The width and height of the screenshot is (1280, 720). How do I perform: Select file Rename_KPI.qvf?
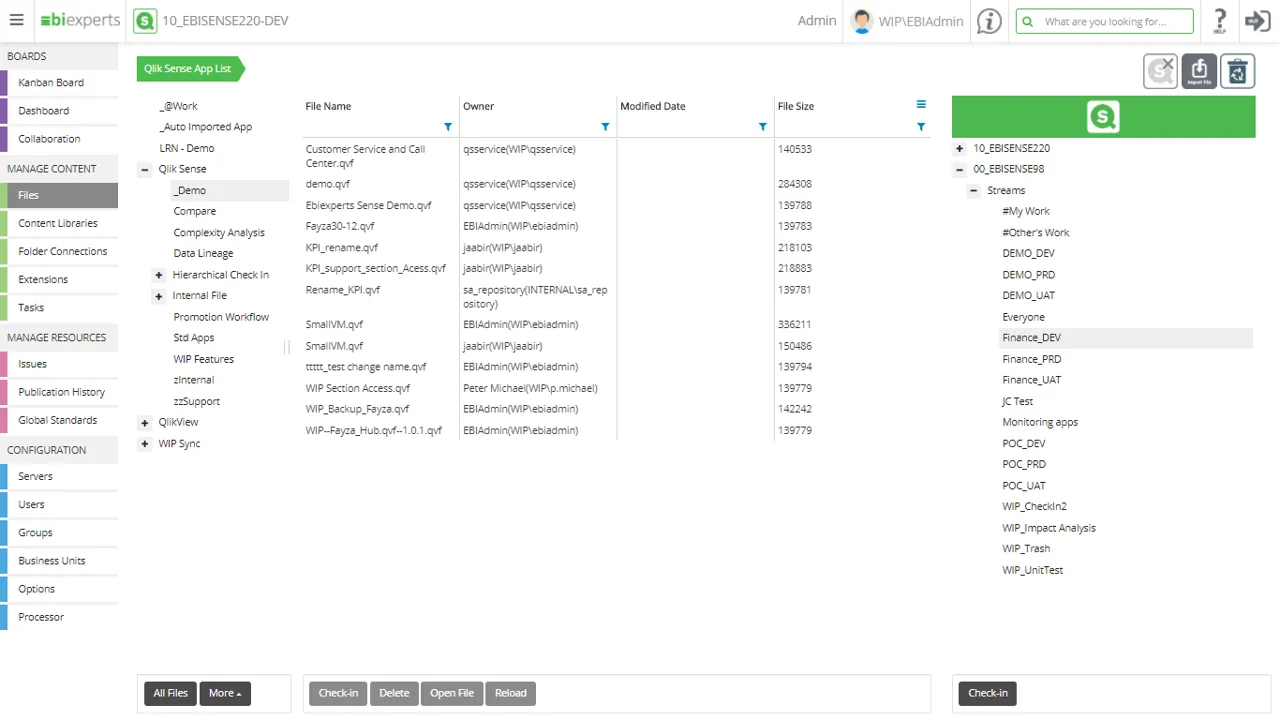point(343,290)
